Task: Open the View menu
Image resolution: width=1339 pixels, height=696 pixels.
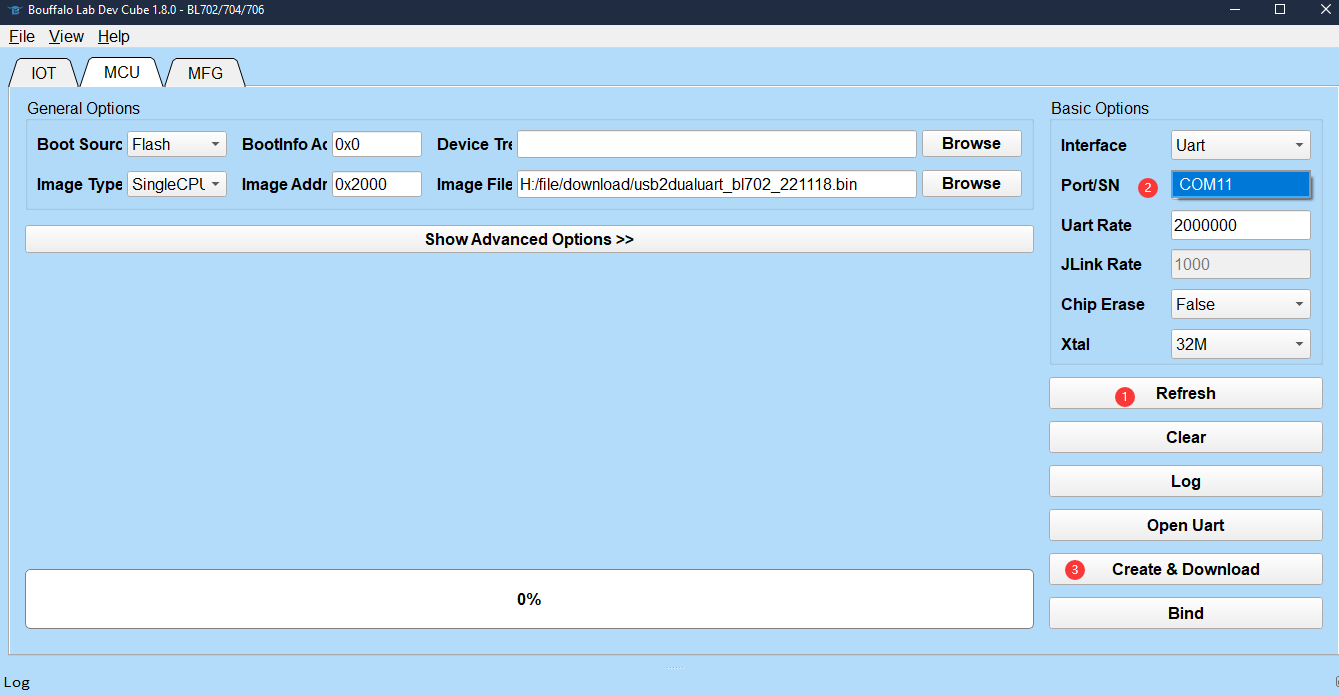Action: (67, 37)
